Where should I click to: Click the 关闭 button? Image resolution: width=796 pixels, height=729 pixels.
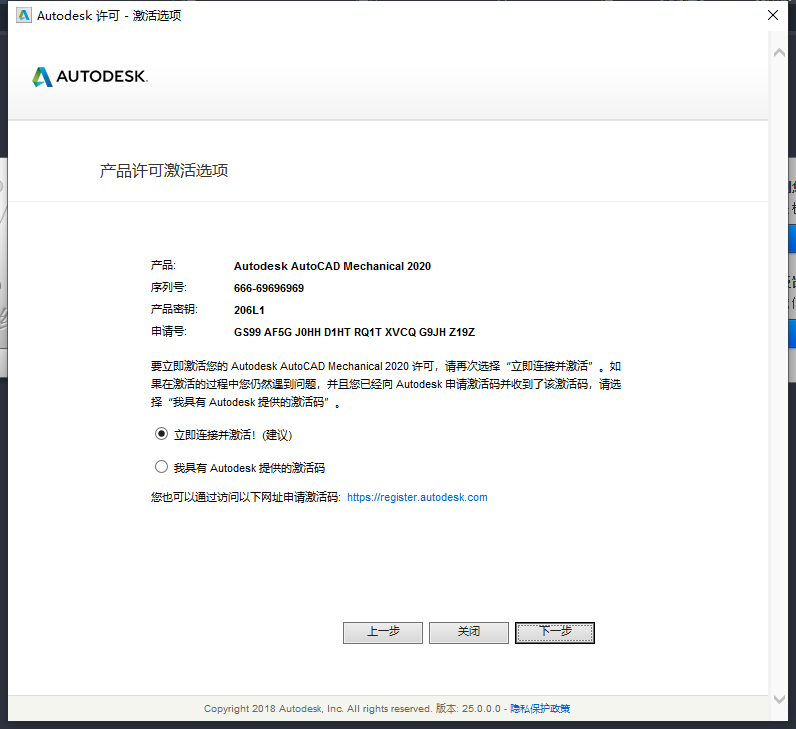point(469,633)
